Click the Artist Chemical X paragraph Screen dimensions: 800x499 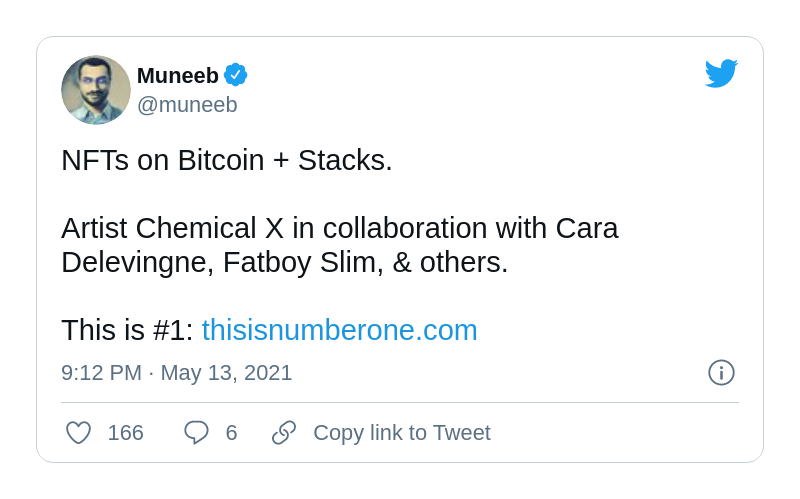(x=340, y=245)
